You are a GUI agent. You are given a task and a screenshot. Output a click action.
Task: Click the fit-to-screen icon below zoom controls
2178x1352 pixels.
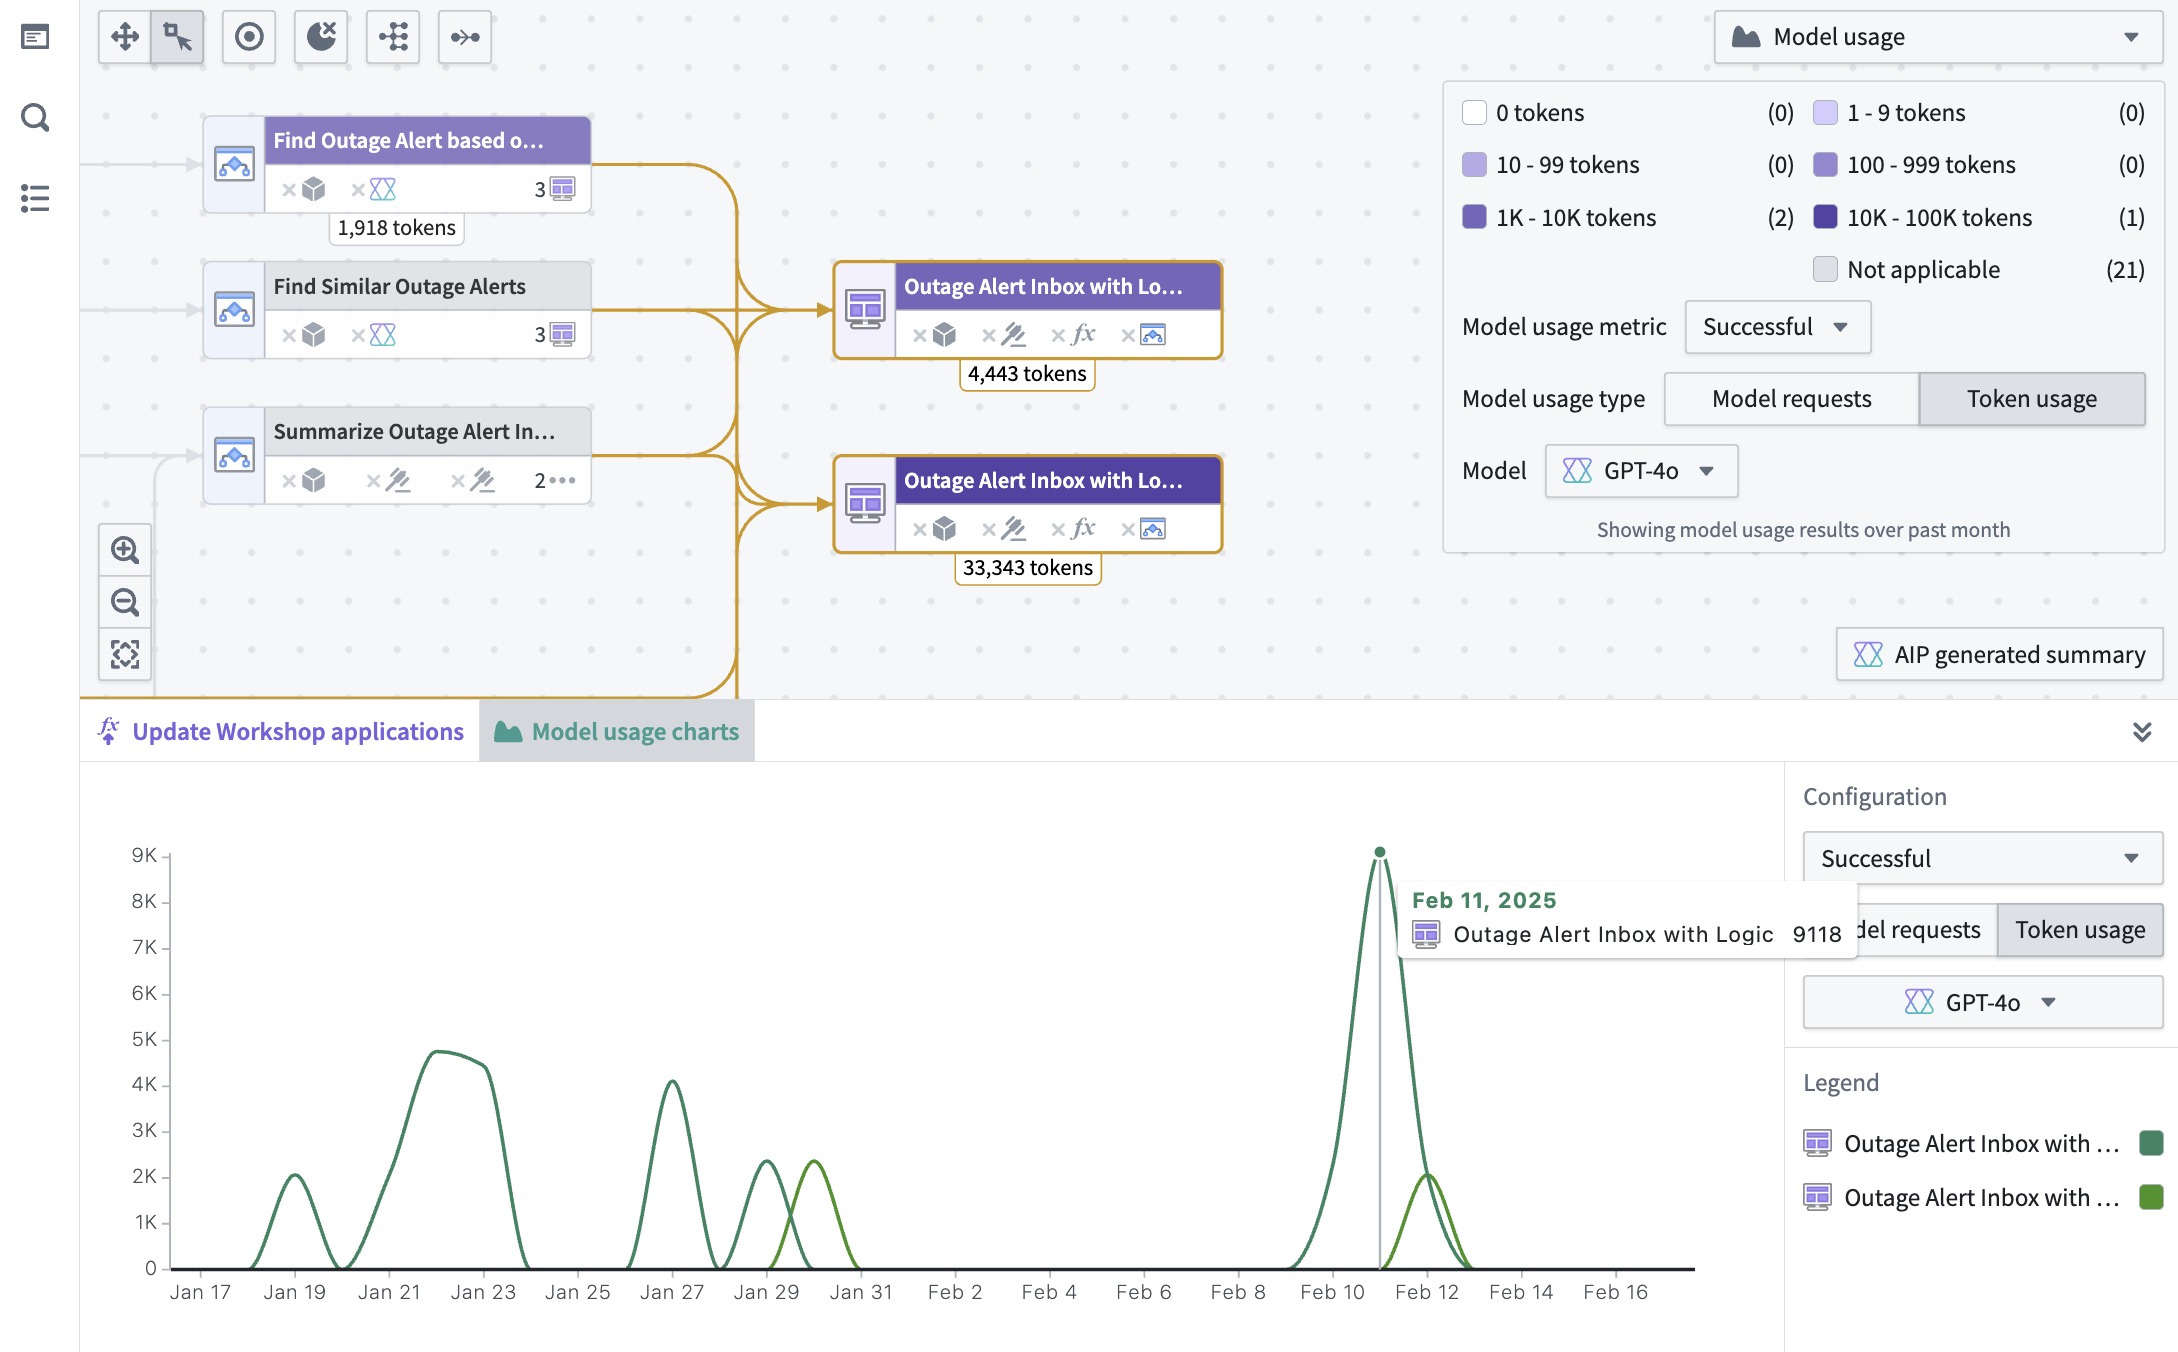pyautogui.click(x=124, y=654)
